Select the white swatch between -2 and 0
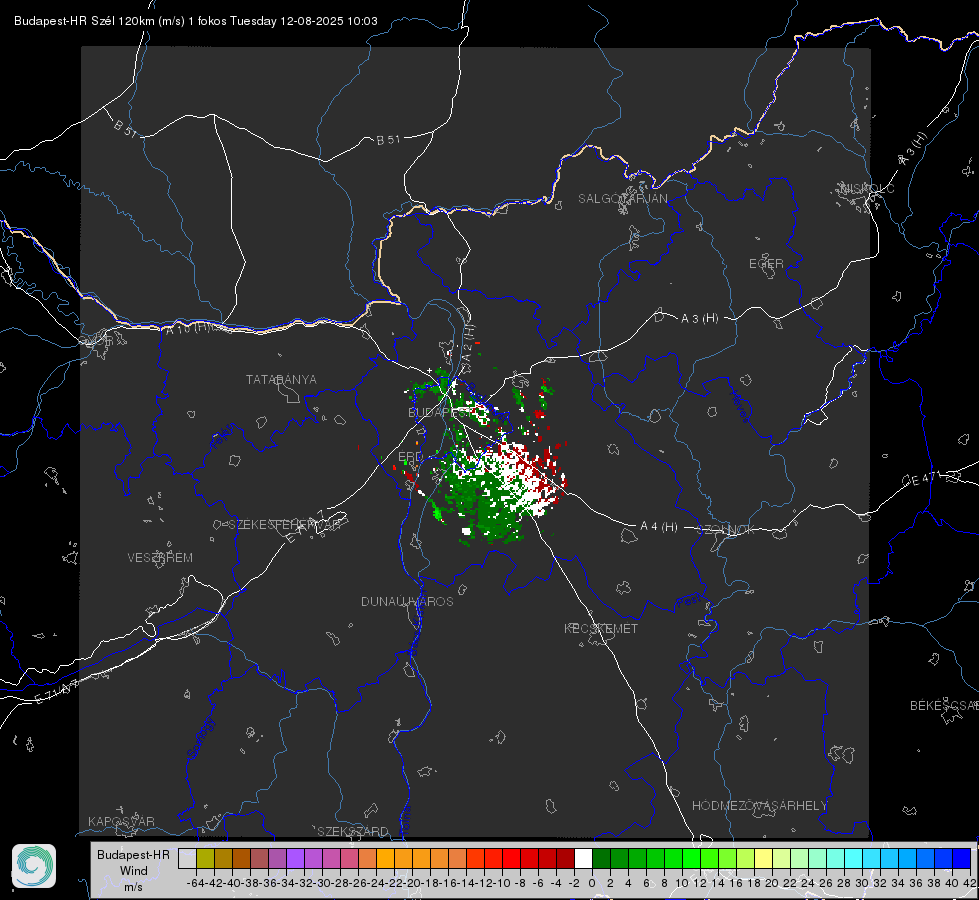This screenshot has width=979, height=900. point(583,858)
